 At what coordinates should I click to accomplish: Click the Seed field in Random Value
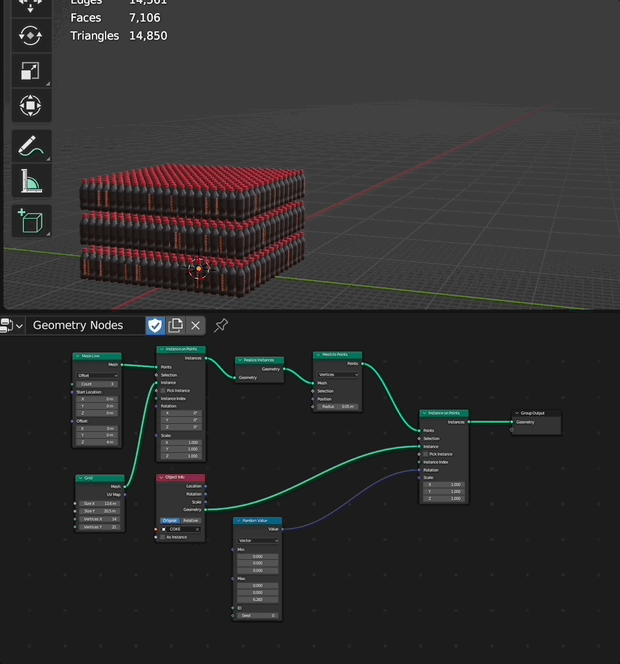click(x=257, y=616)
